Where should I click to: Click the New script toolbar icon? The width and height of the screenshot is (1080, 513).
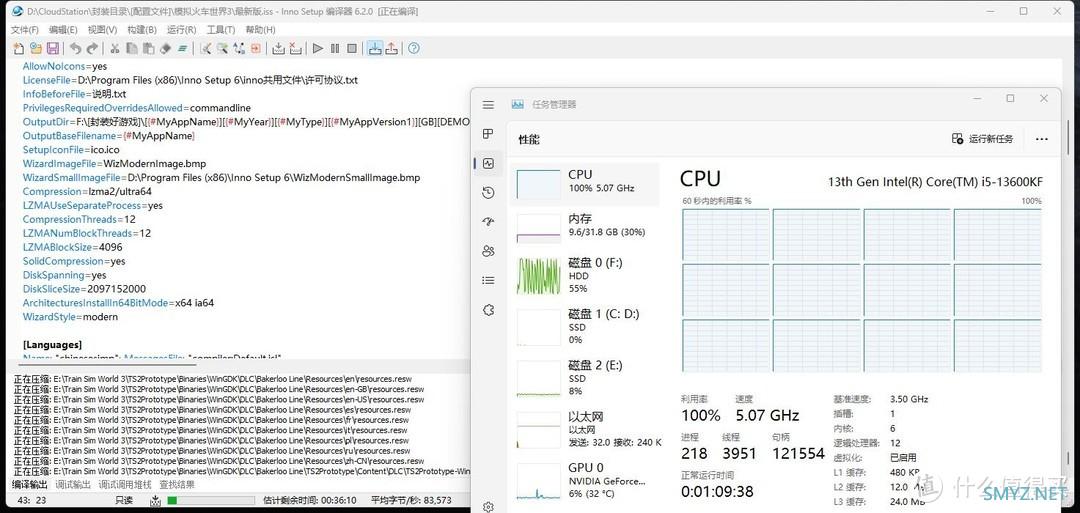[x=19, y=48]
